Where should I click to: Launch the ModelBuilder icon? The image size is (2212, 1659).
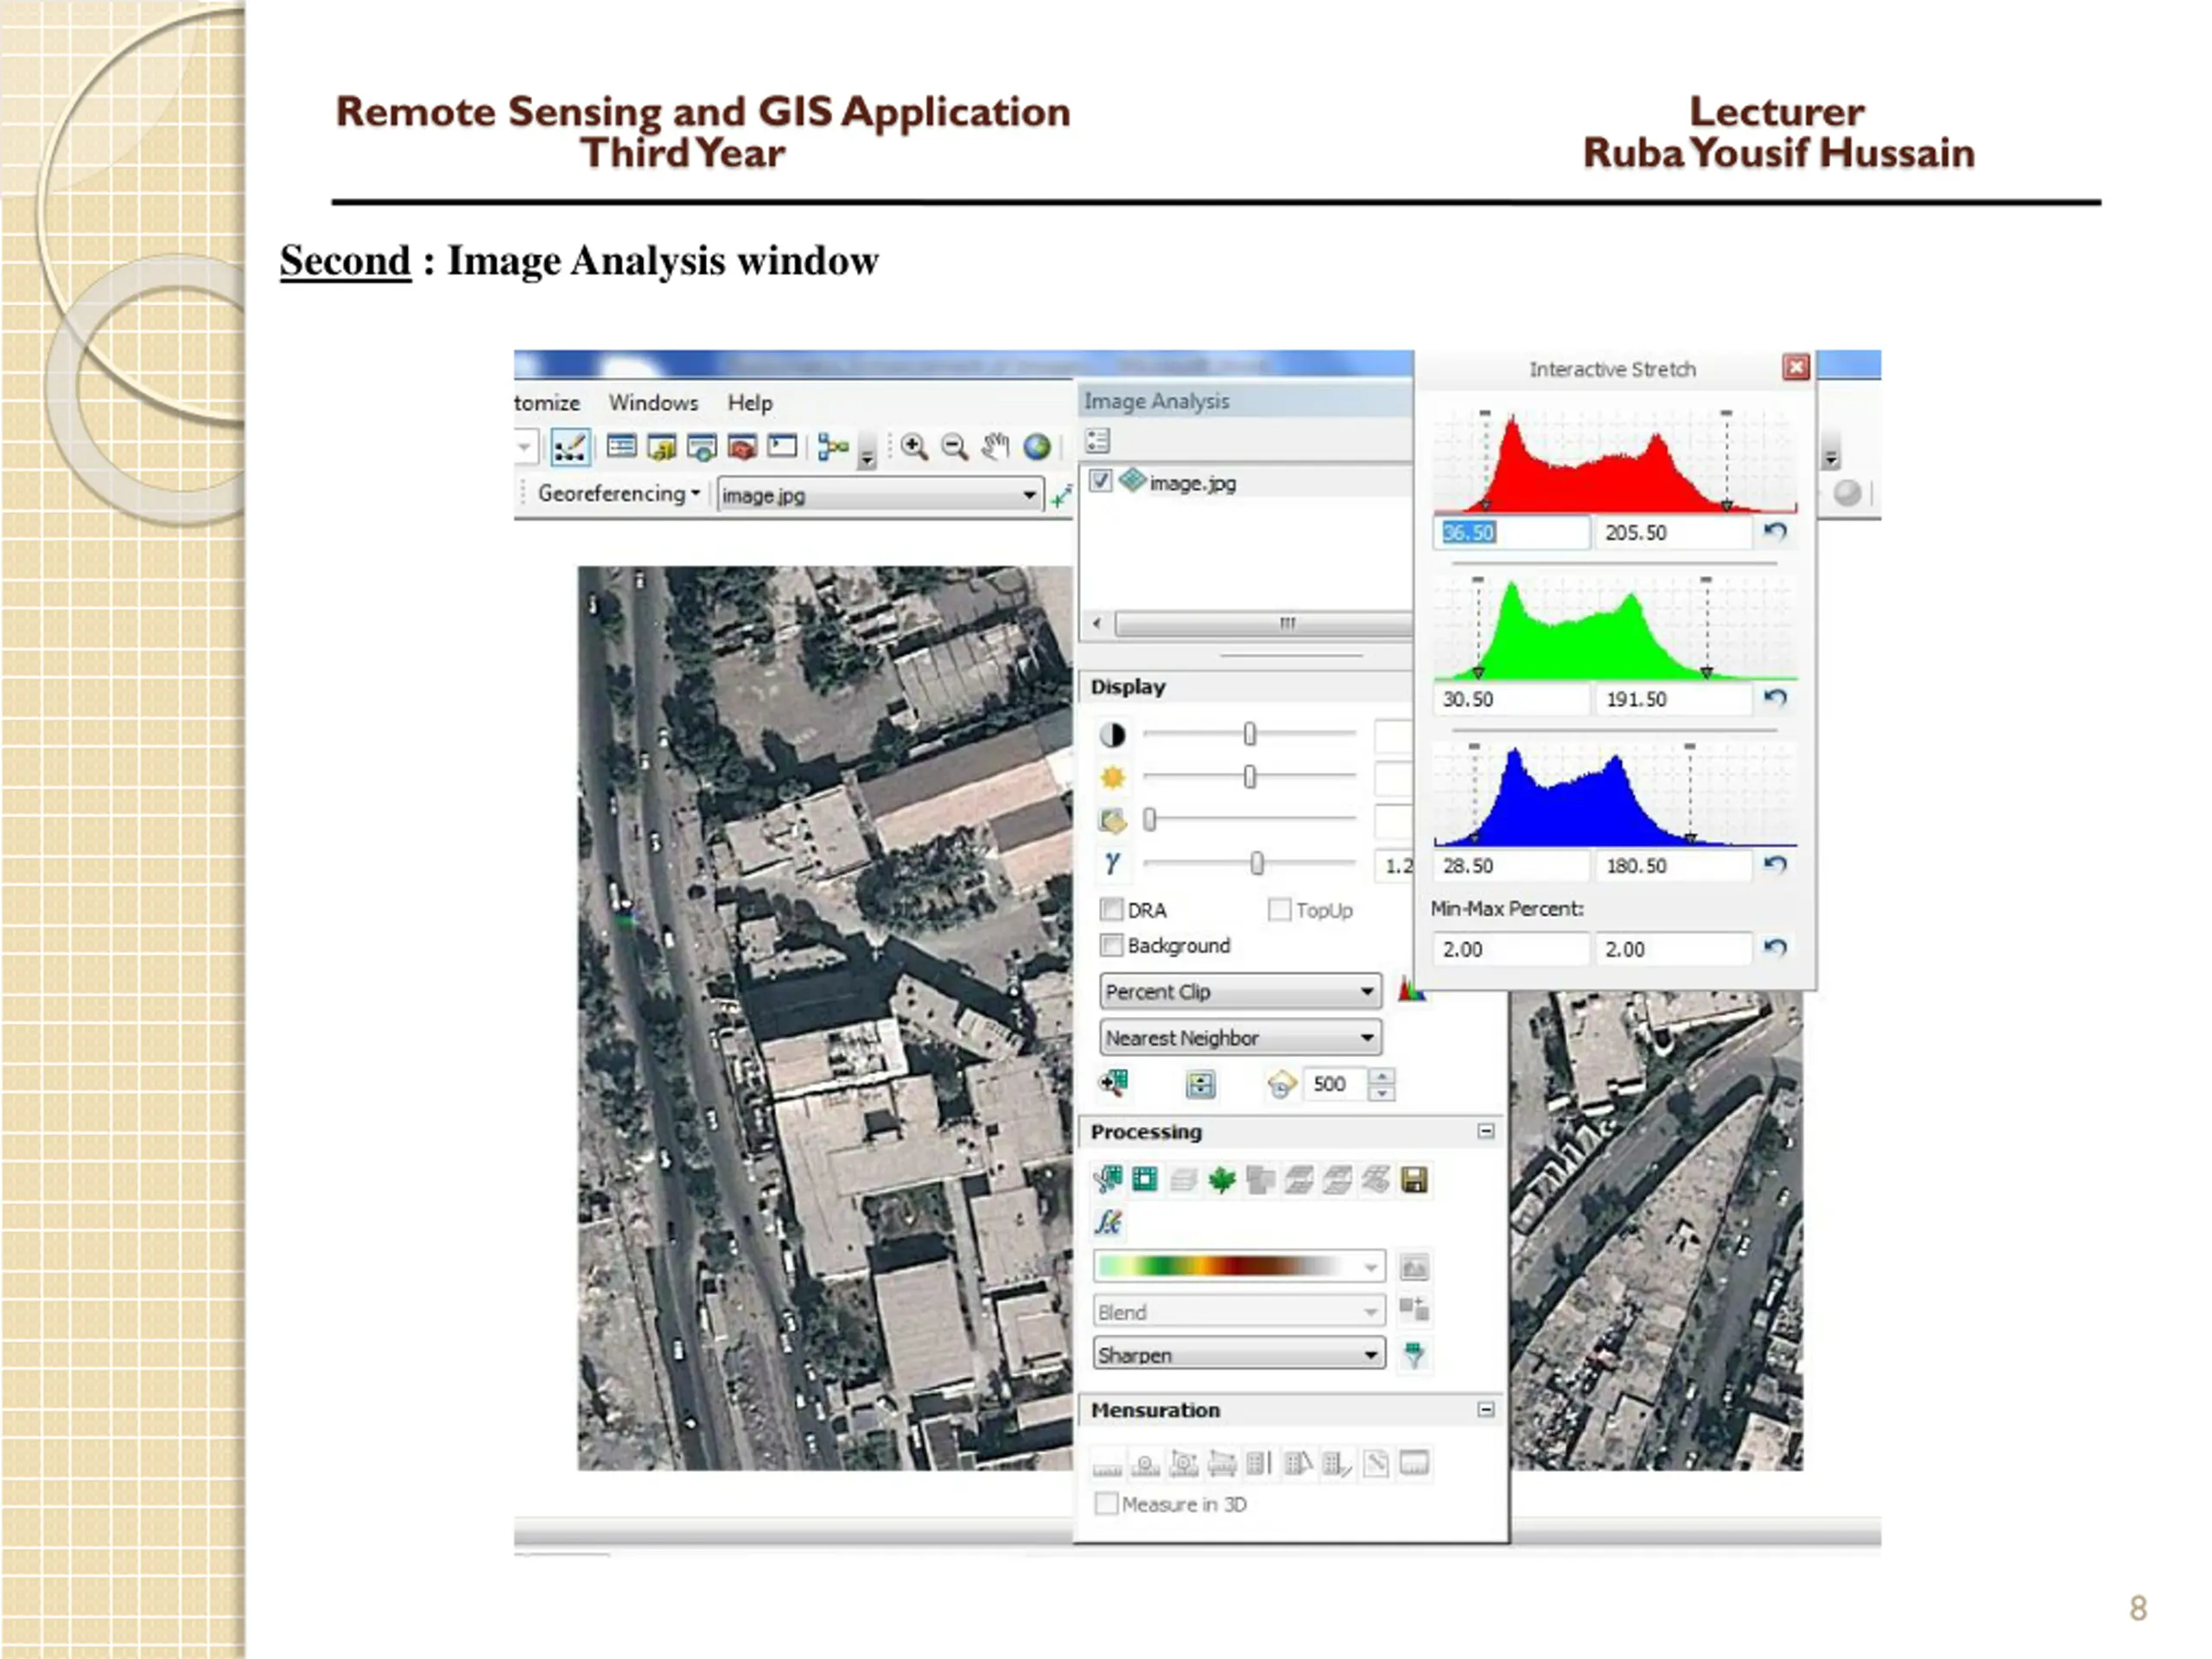click(832, 447)
